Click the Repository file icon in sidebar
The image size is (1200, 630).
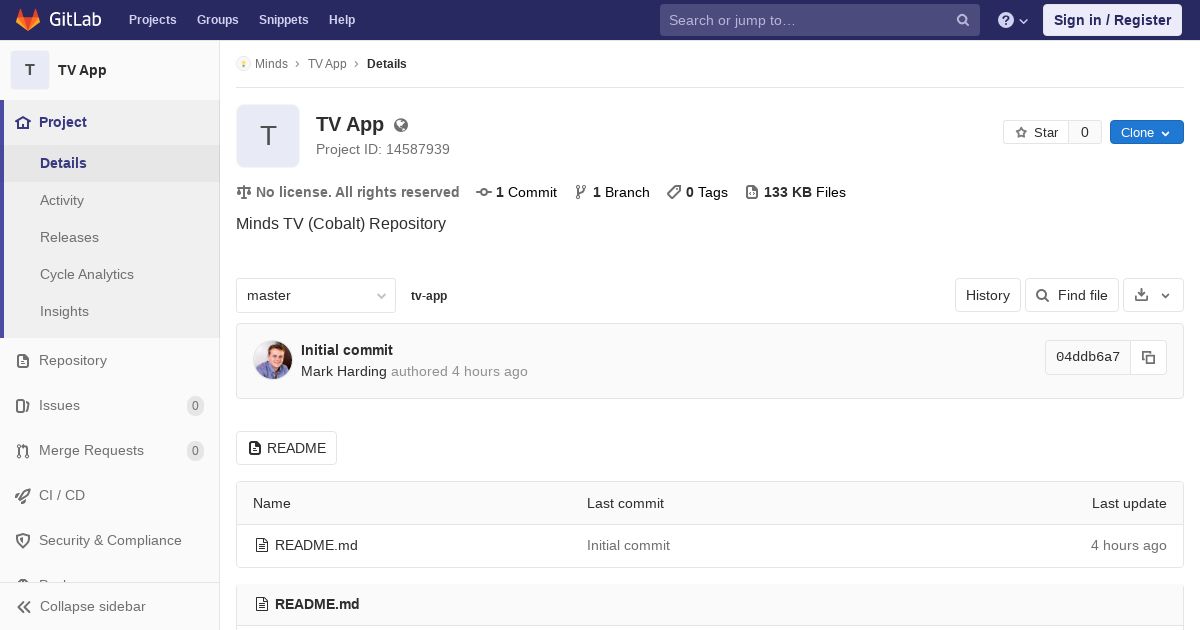click(x=23, y=361)
